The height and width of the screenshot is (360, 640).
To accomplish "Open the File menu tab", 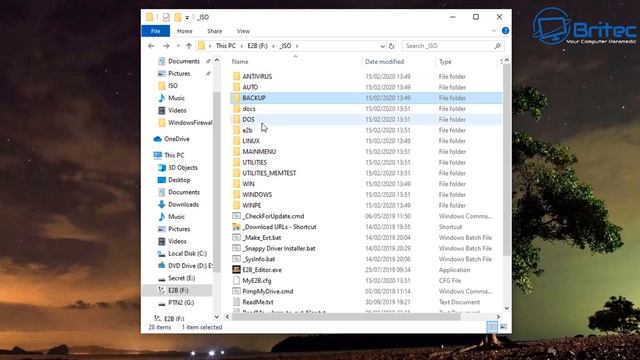I will tap(156, 31).
